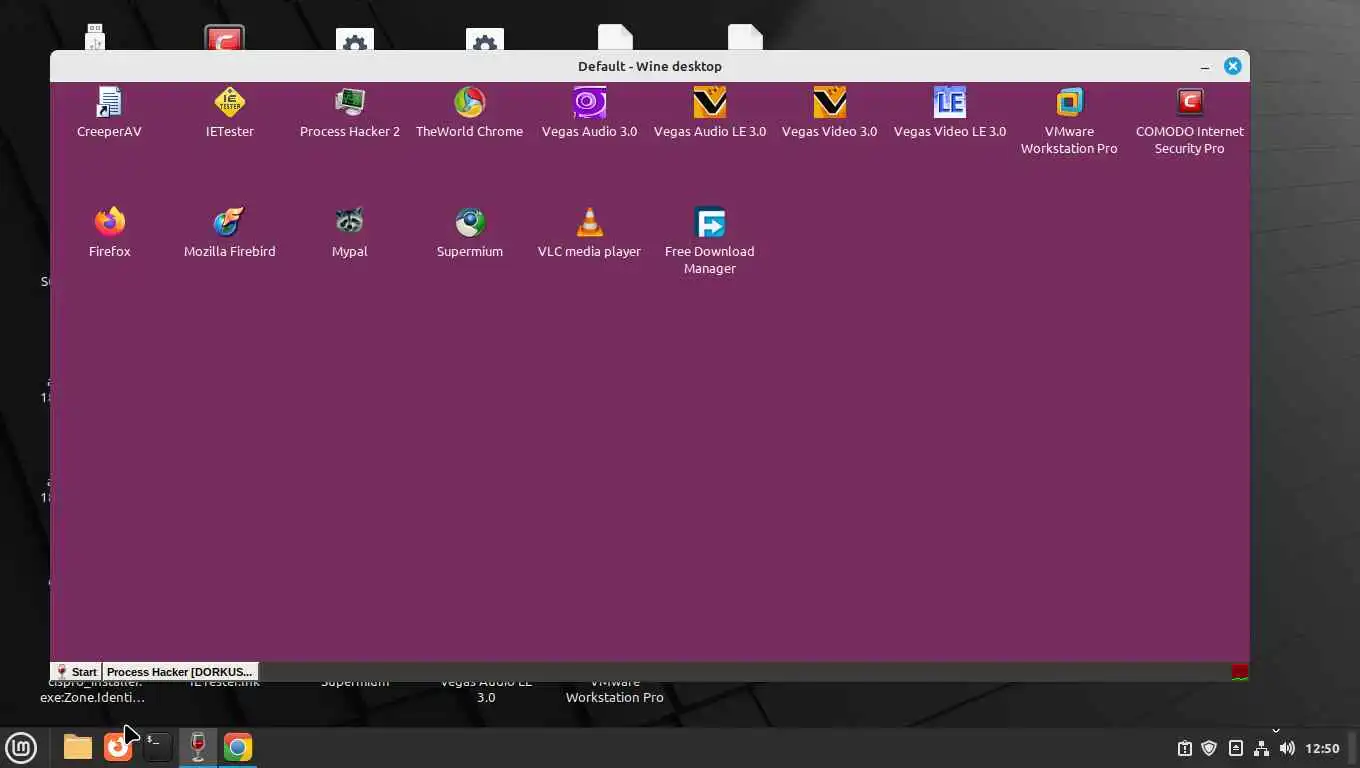Open the network icon in the system tray
The height and width of the screenshot is (768, 1360).
point(1262,748)
